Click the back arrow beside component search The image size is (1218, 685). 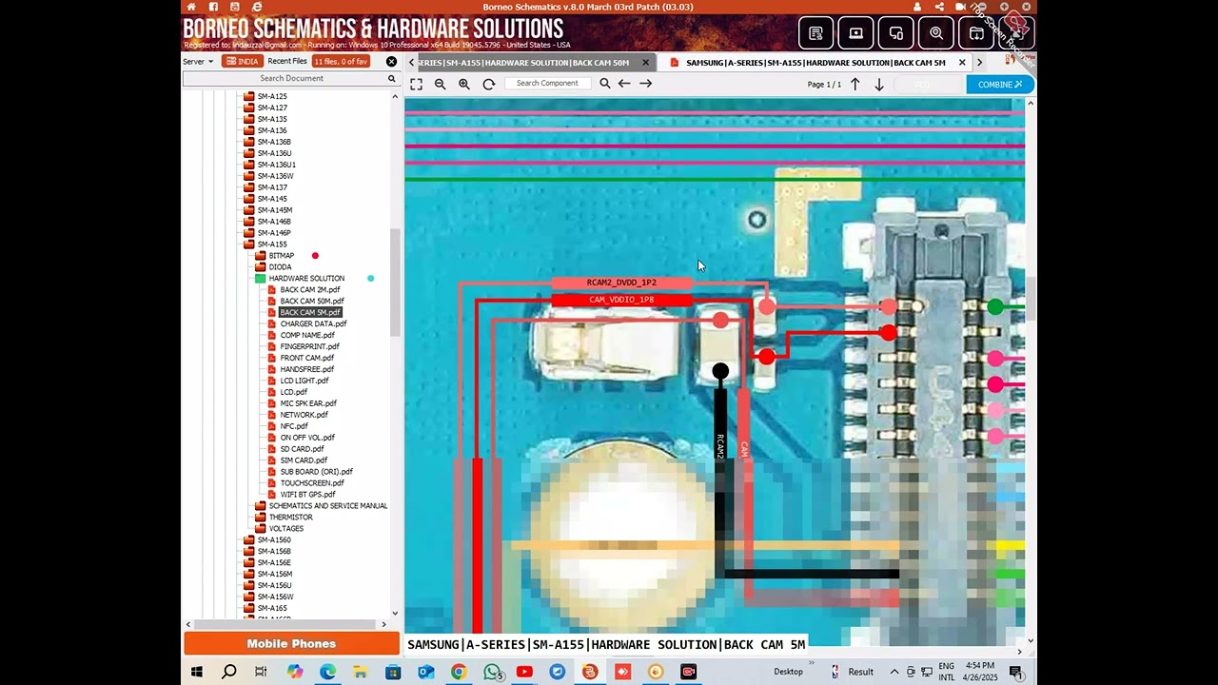[624, 84]
